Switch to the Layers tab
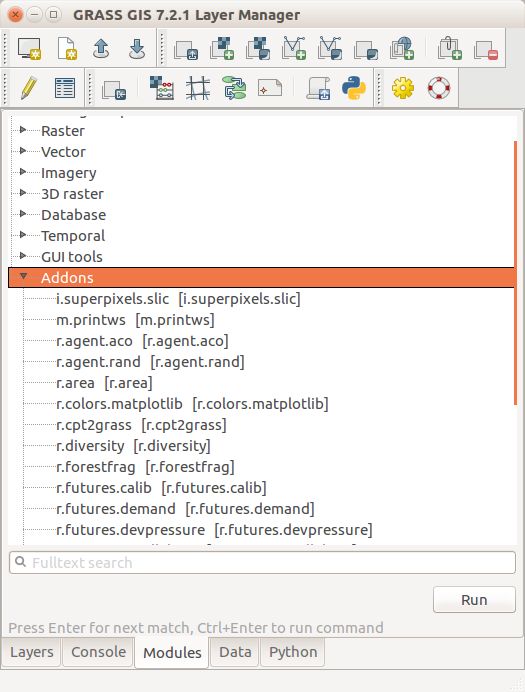525x692 pixels. point(32,652)
